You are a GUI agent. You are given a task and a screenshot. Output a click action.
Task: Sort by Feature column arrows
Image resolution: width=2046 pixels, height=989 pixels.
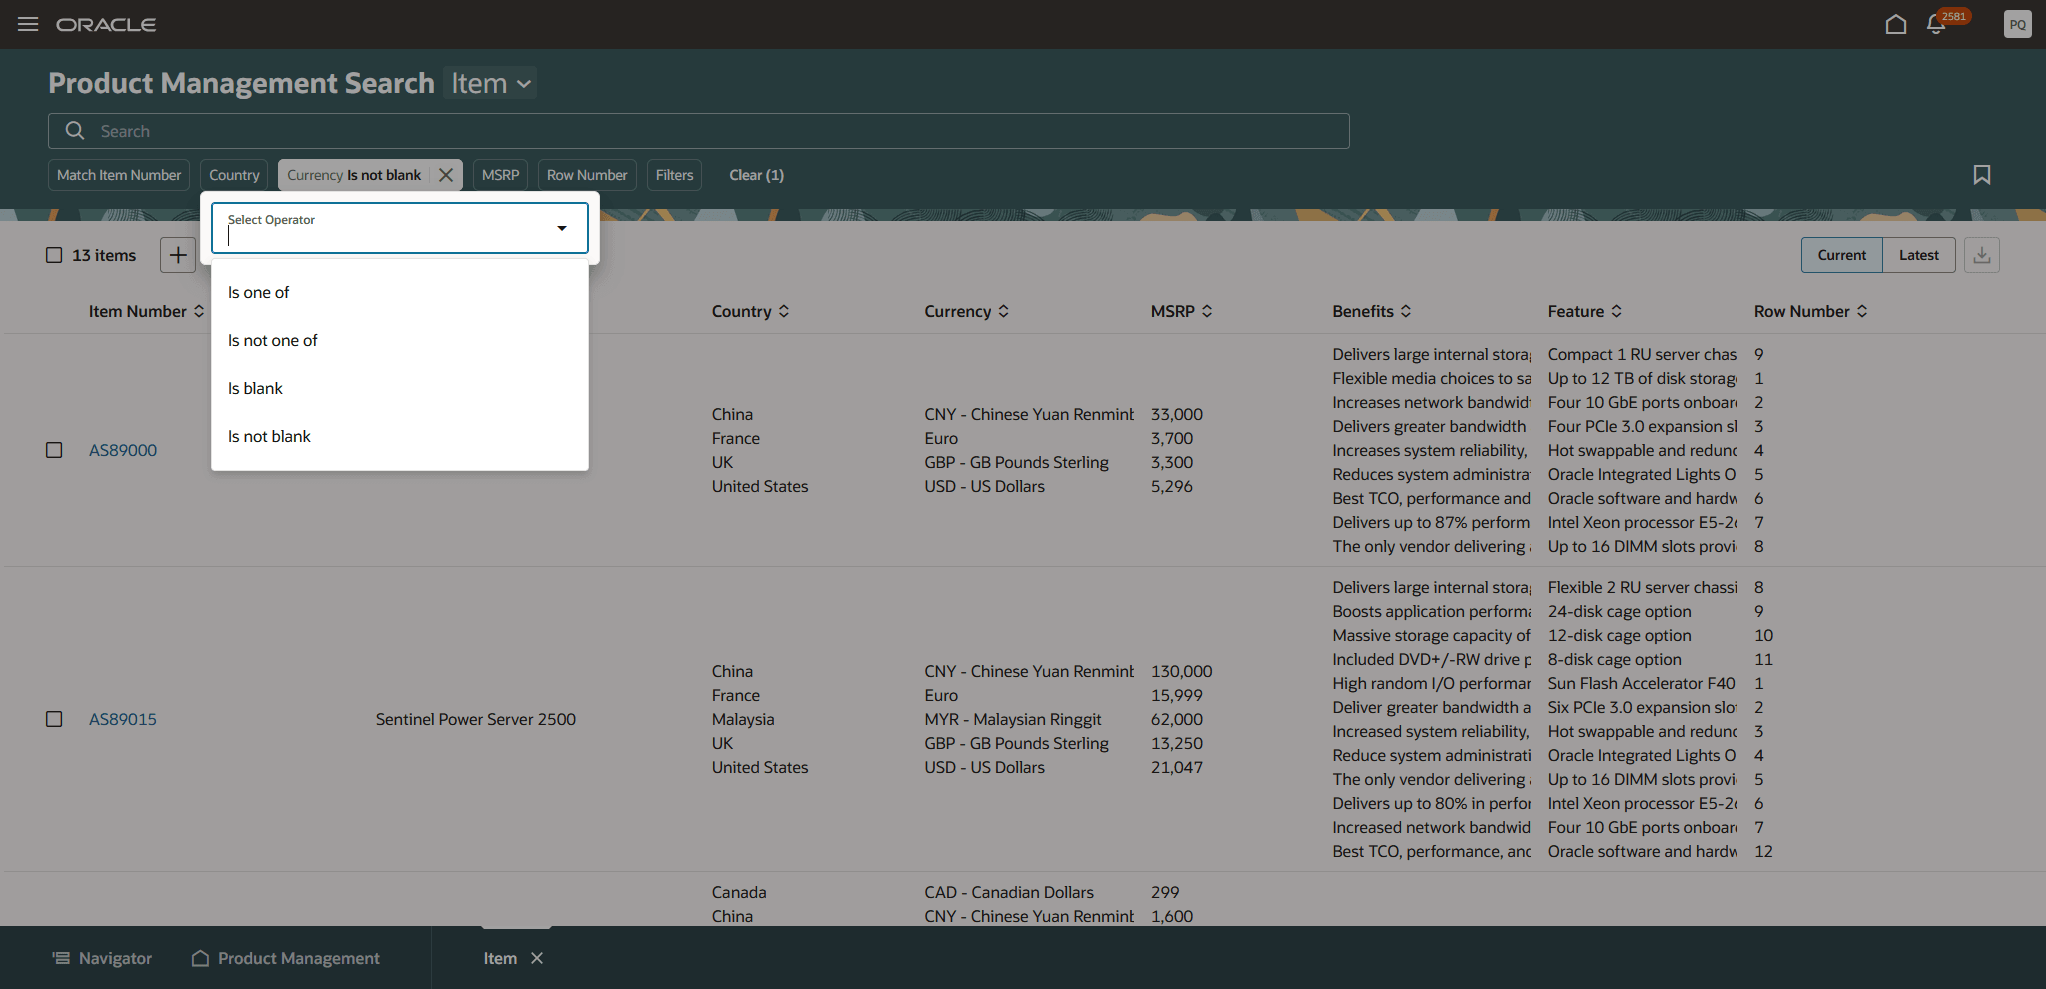1616,311
